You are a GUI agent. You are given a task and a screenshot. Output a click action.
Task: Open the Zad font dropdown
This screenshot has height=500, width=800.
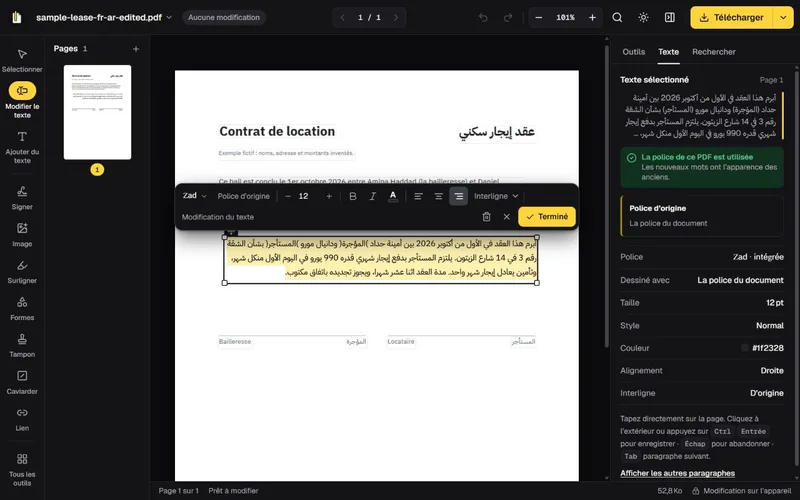point(194,196)
